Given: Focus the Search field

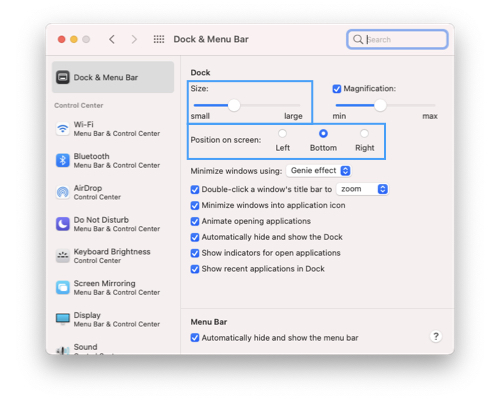Looking at the screenshot, I should point(397,39).
